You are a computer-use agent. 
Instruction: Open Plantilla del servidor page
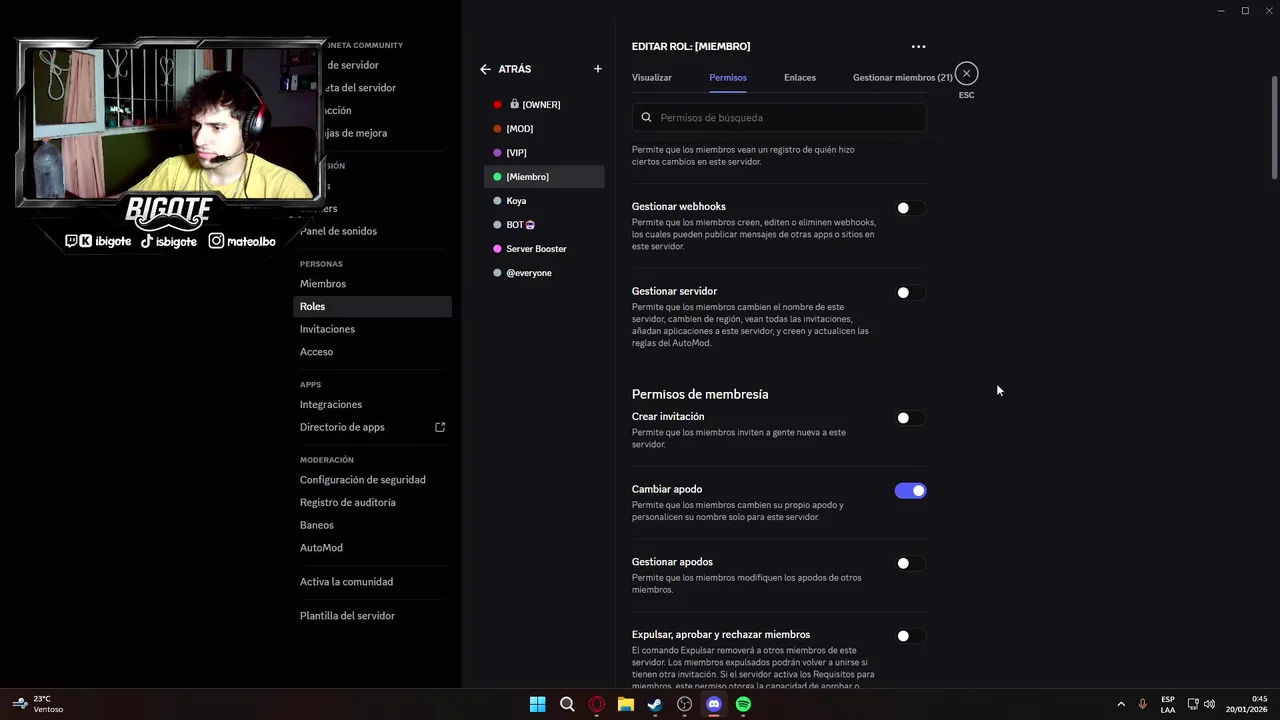(372, 616)
